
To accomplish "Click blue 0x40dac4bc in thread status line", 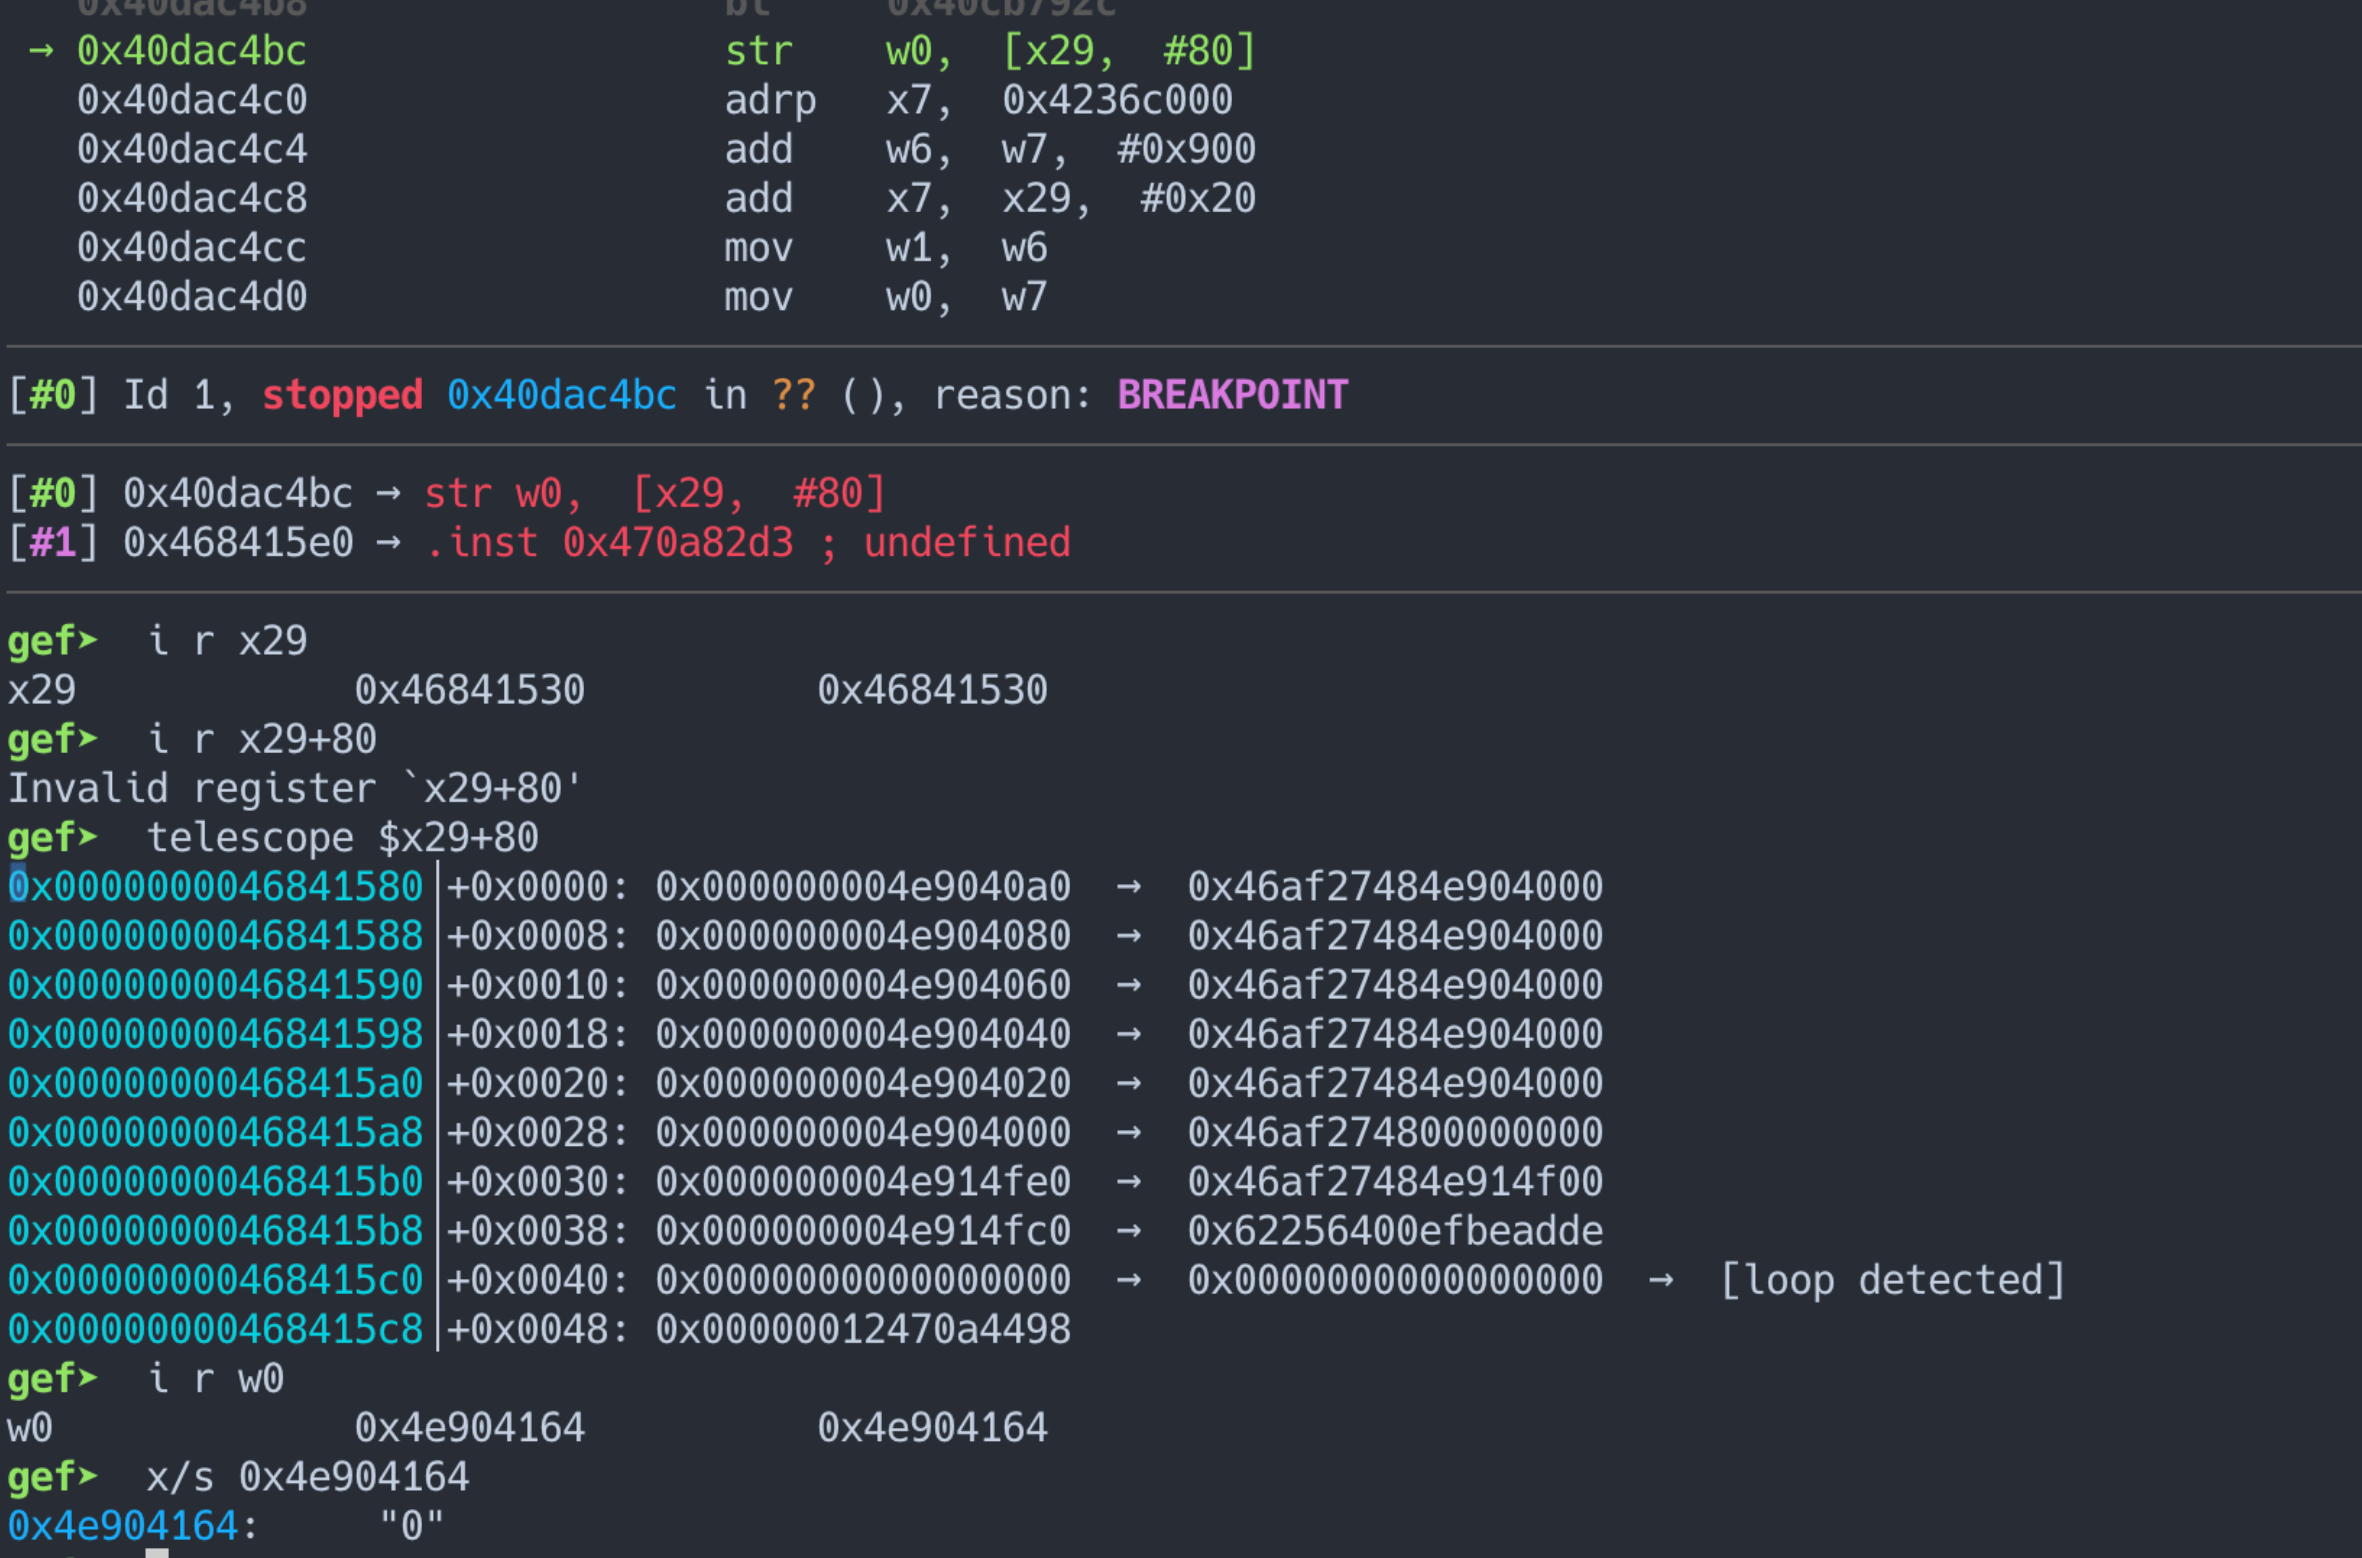I will (562, 395).
